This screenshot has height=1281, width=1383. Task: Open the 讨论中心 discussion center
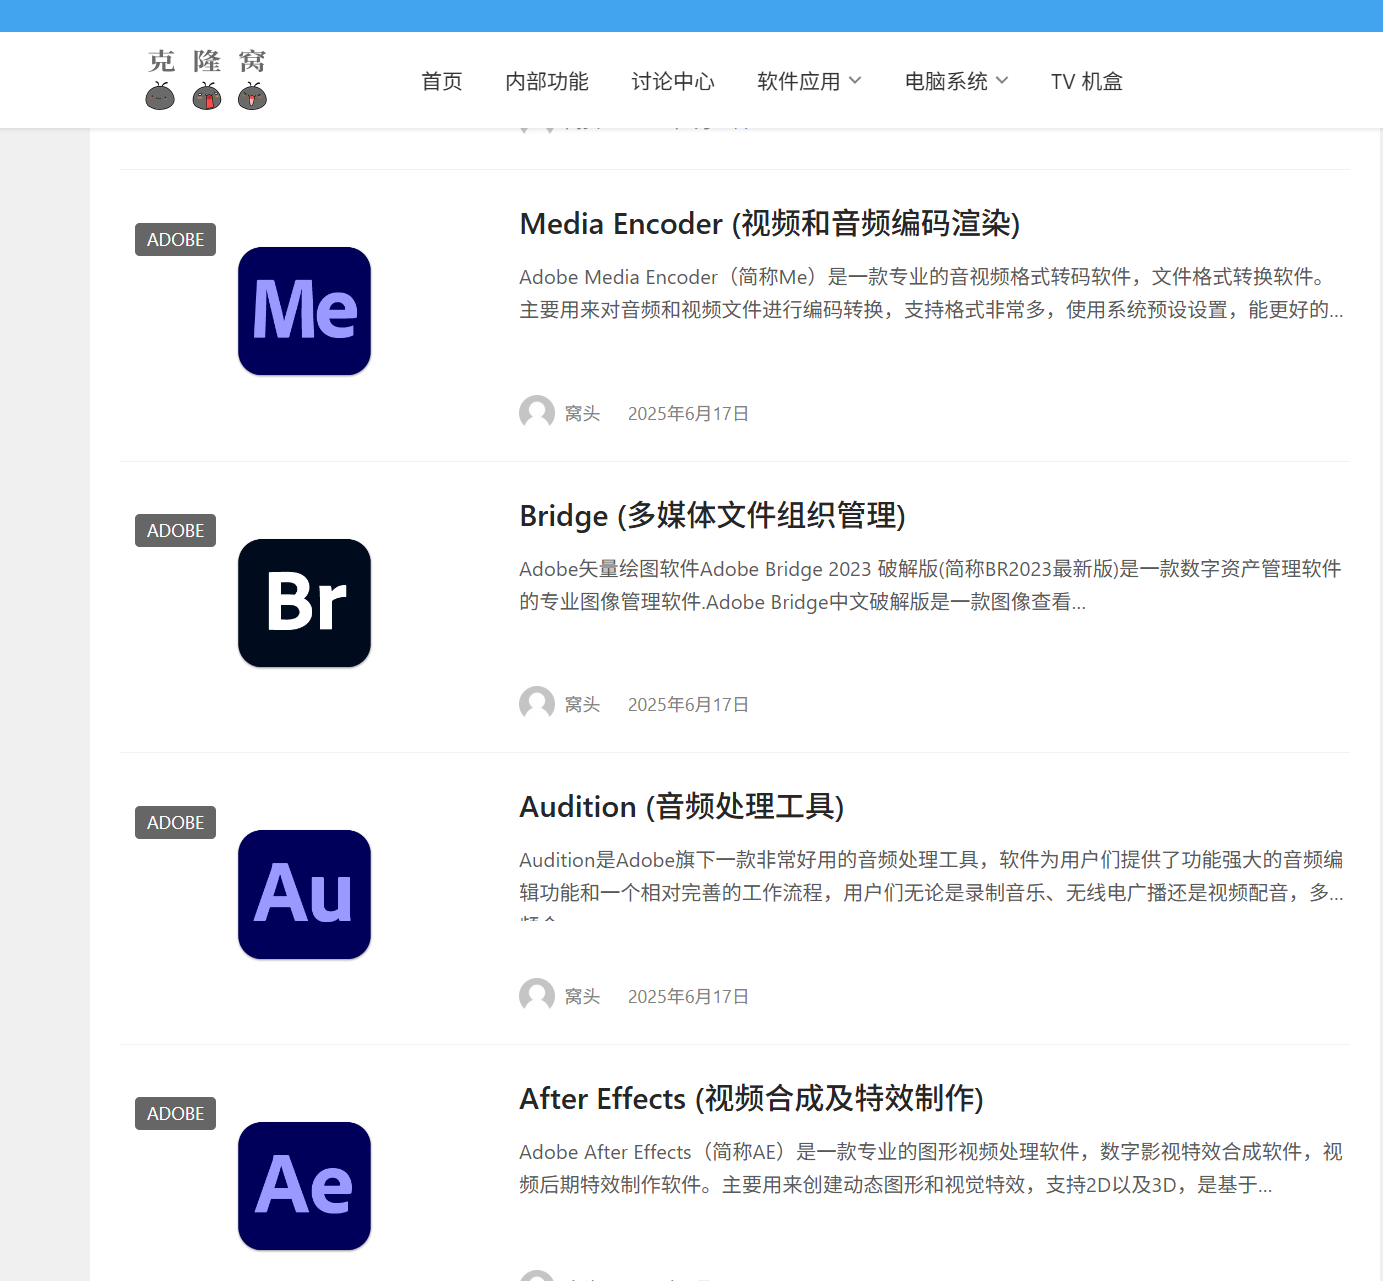pyautogui.click(x=673, y=81)
